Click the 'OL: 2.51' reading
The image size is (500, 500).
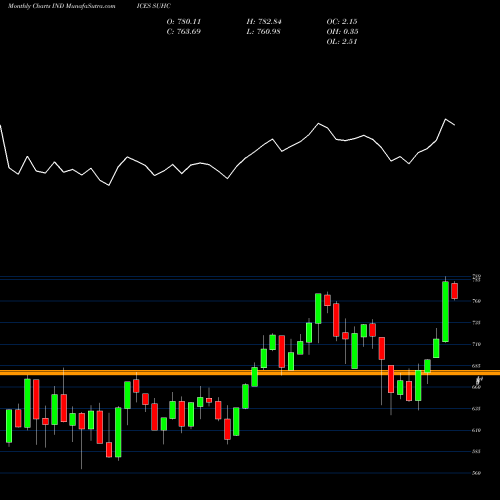342,42
